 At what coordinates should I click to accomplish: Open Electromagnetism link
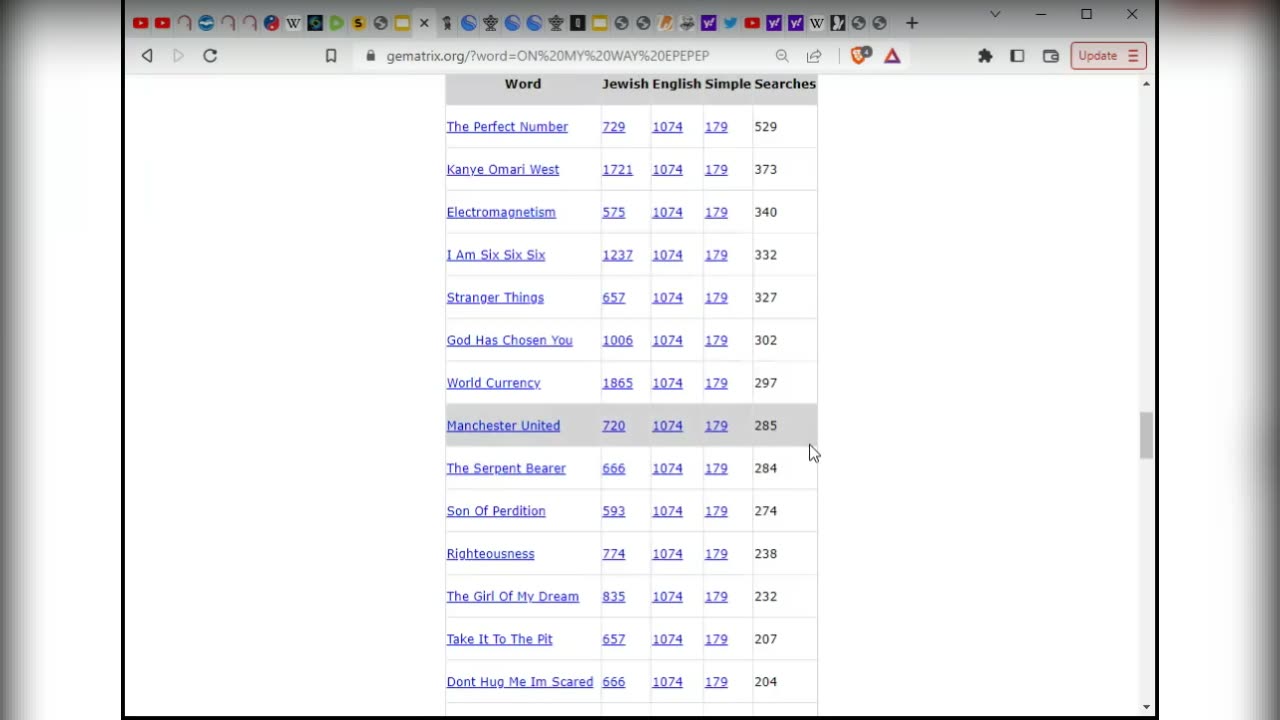(501, 212)
